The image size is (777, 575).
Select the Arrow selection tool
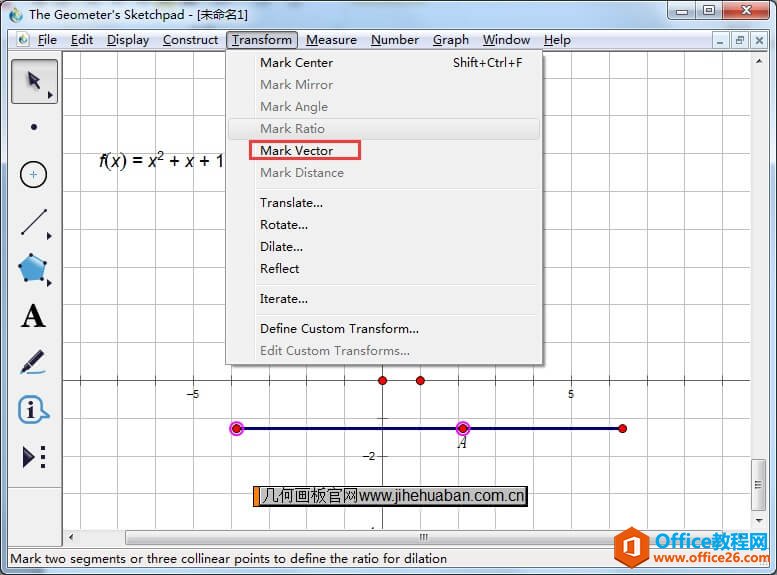tap(34, 81)
